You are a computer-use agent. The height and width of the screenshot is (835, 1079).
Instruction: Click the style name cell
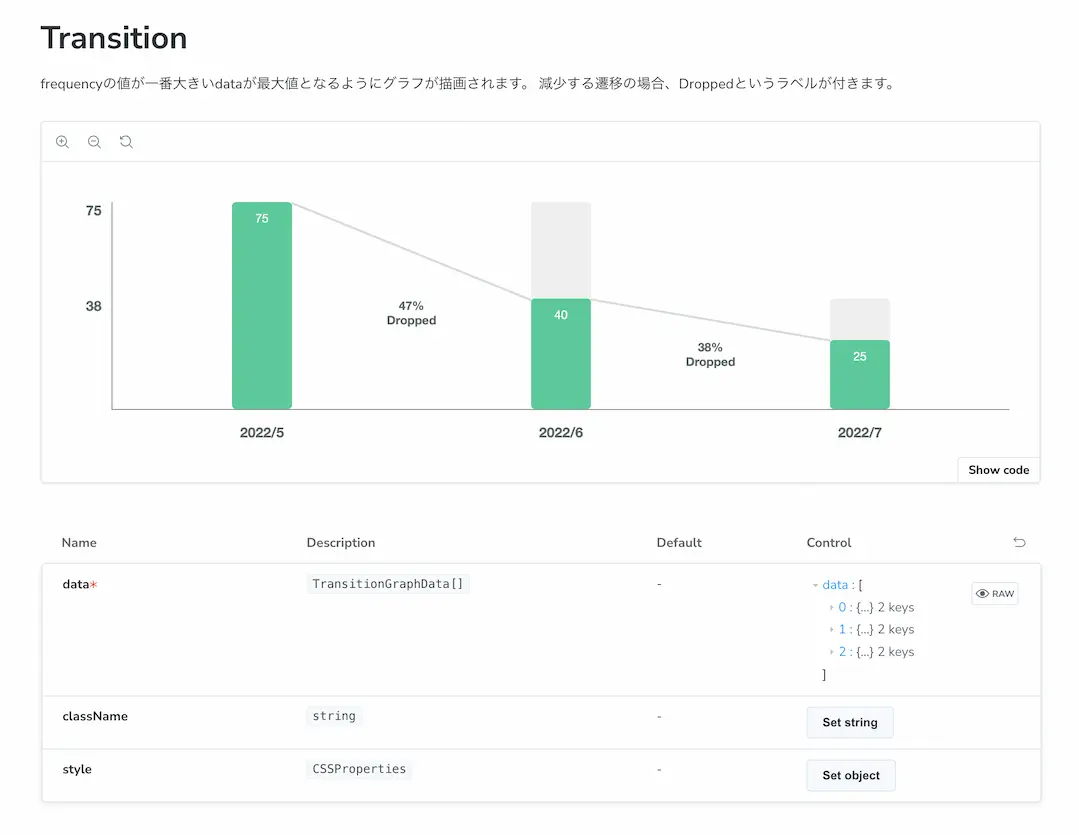pyautogui.click(x=77, y=770)
